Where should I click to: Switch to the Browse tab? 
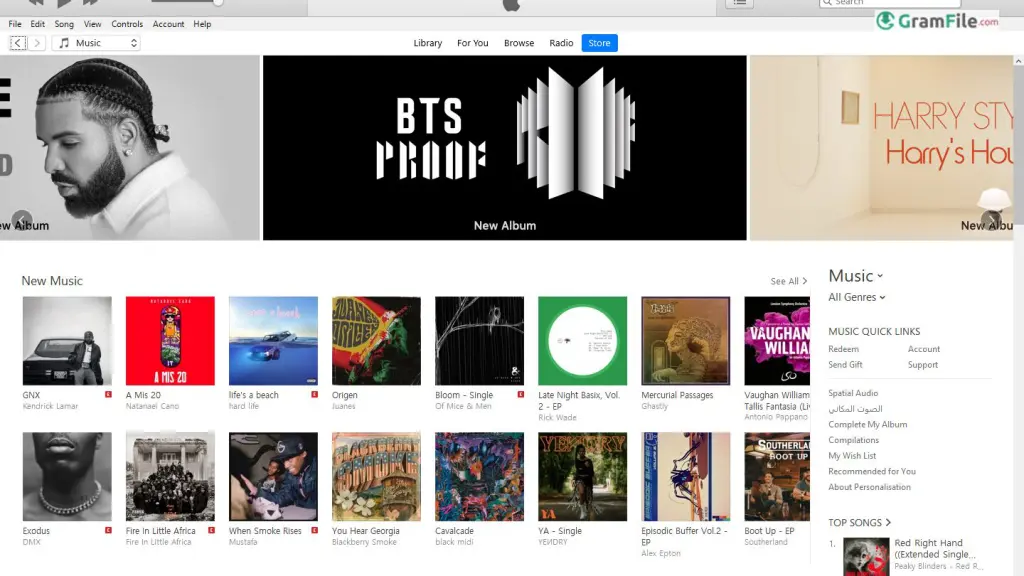[519, 43]
